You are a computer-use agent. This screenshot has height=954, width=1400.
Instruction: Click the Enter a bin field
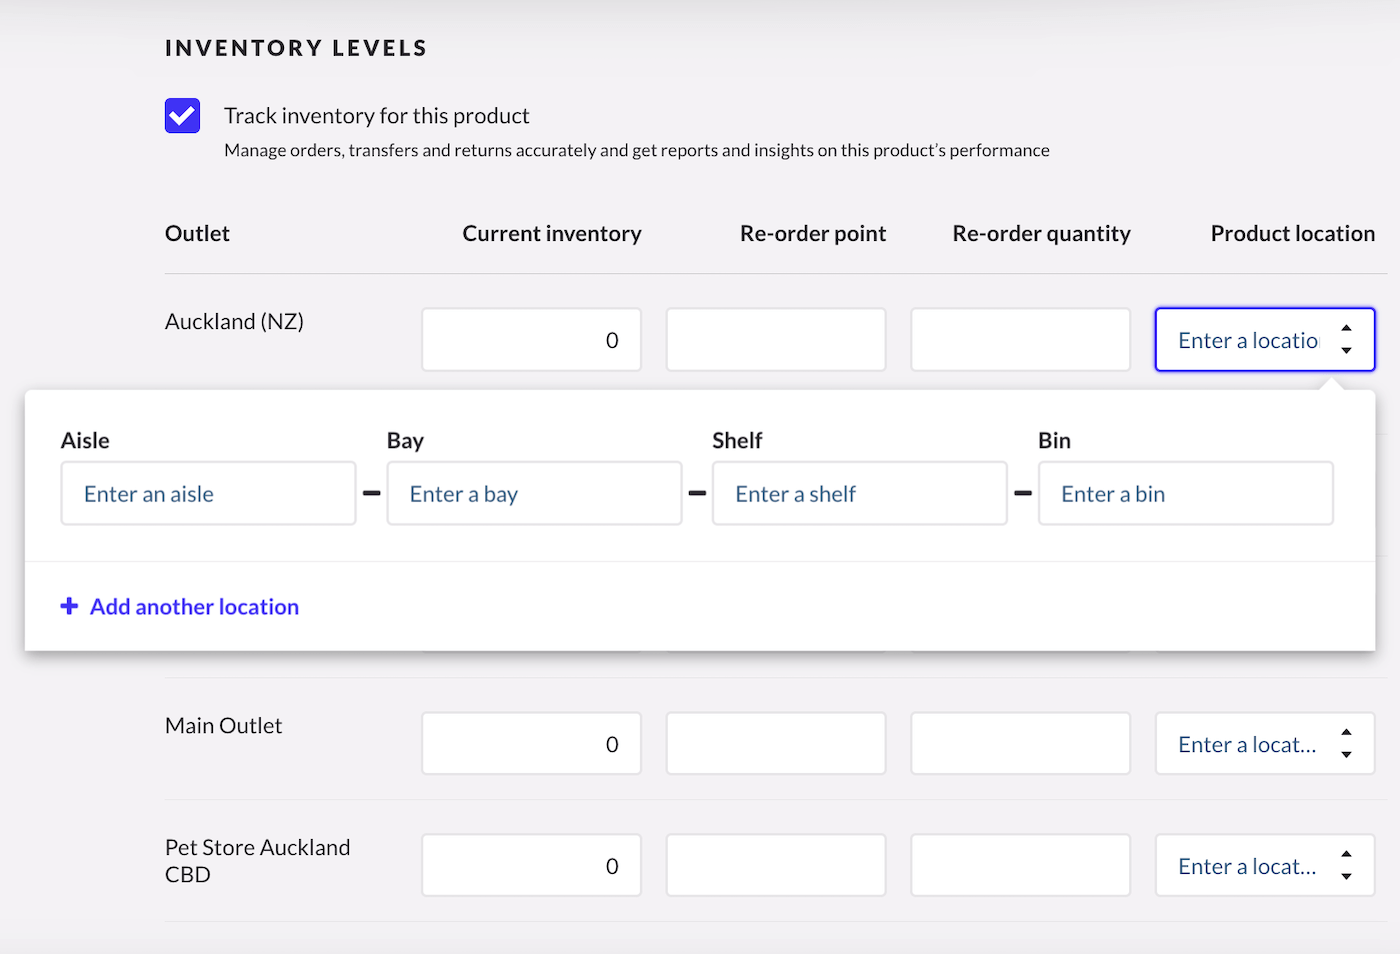point(1185,493)
